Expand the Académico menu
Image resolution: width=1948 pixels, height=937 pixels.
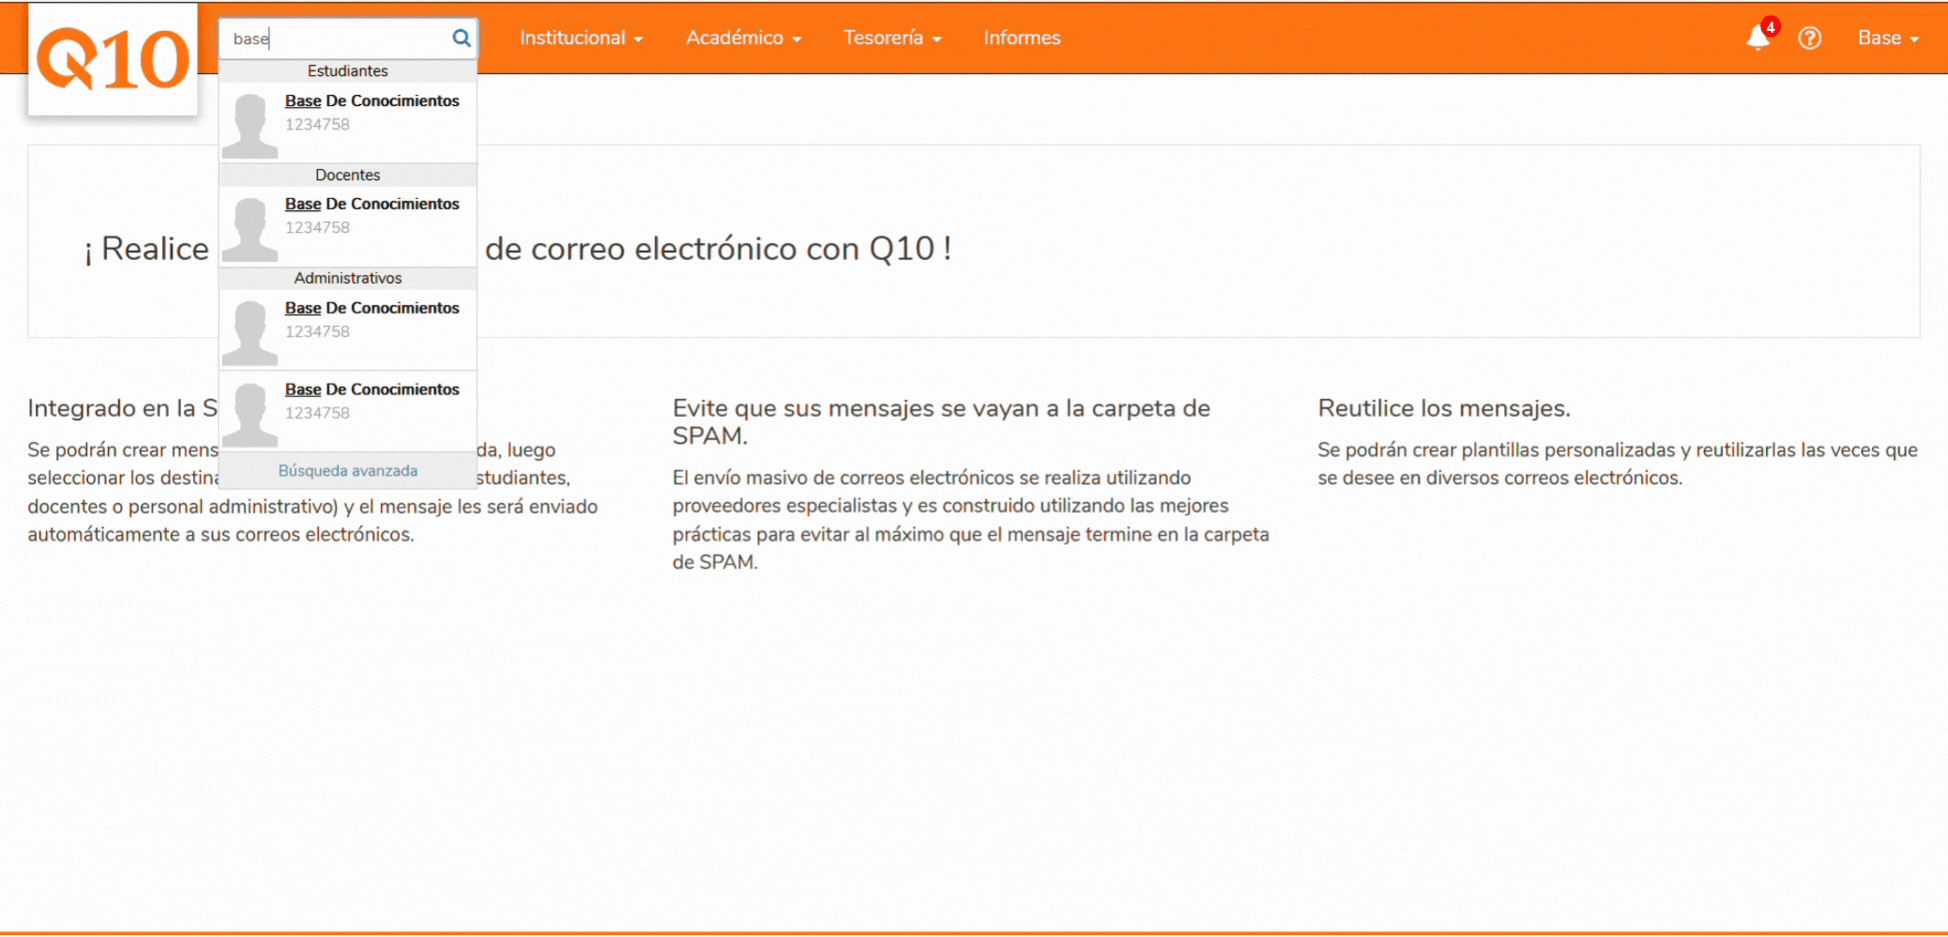pos(744,38)
